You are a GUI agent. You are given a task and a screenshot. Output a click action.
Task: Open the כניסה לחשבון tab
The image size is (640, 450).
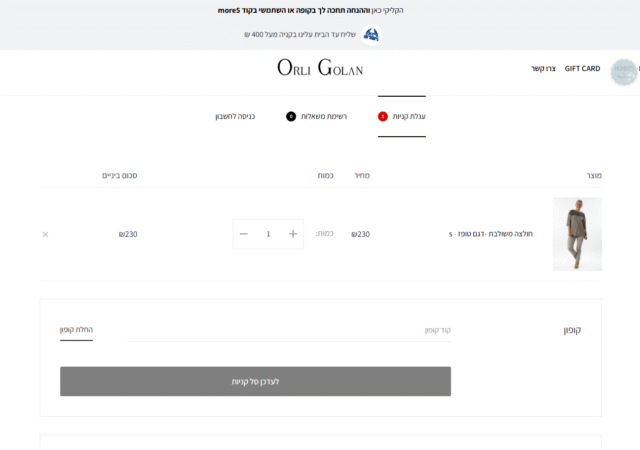click(x=235, y=117)
